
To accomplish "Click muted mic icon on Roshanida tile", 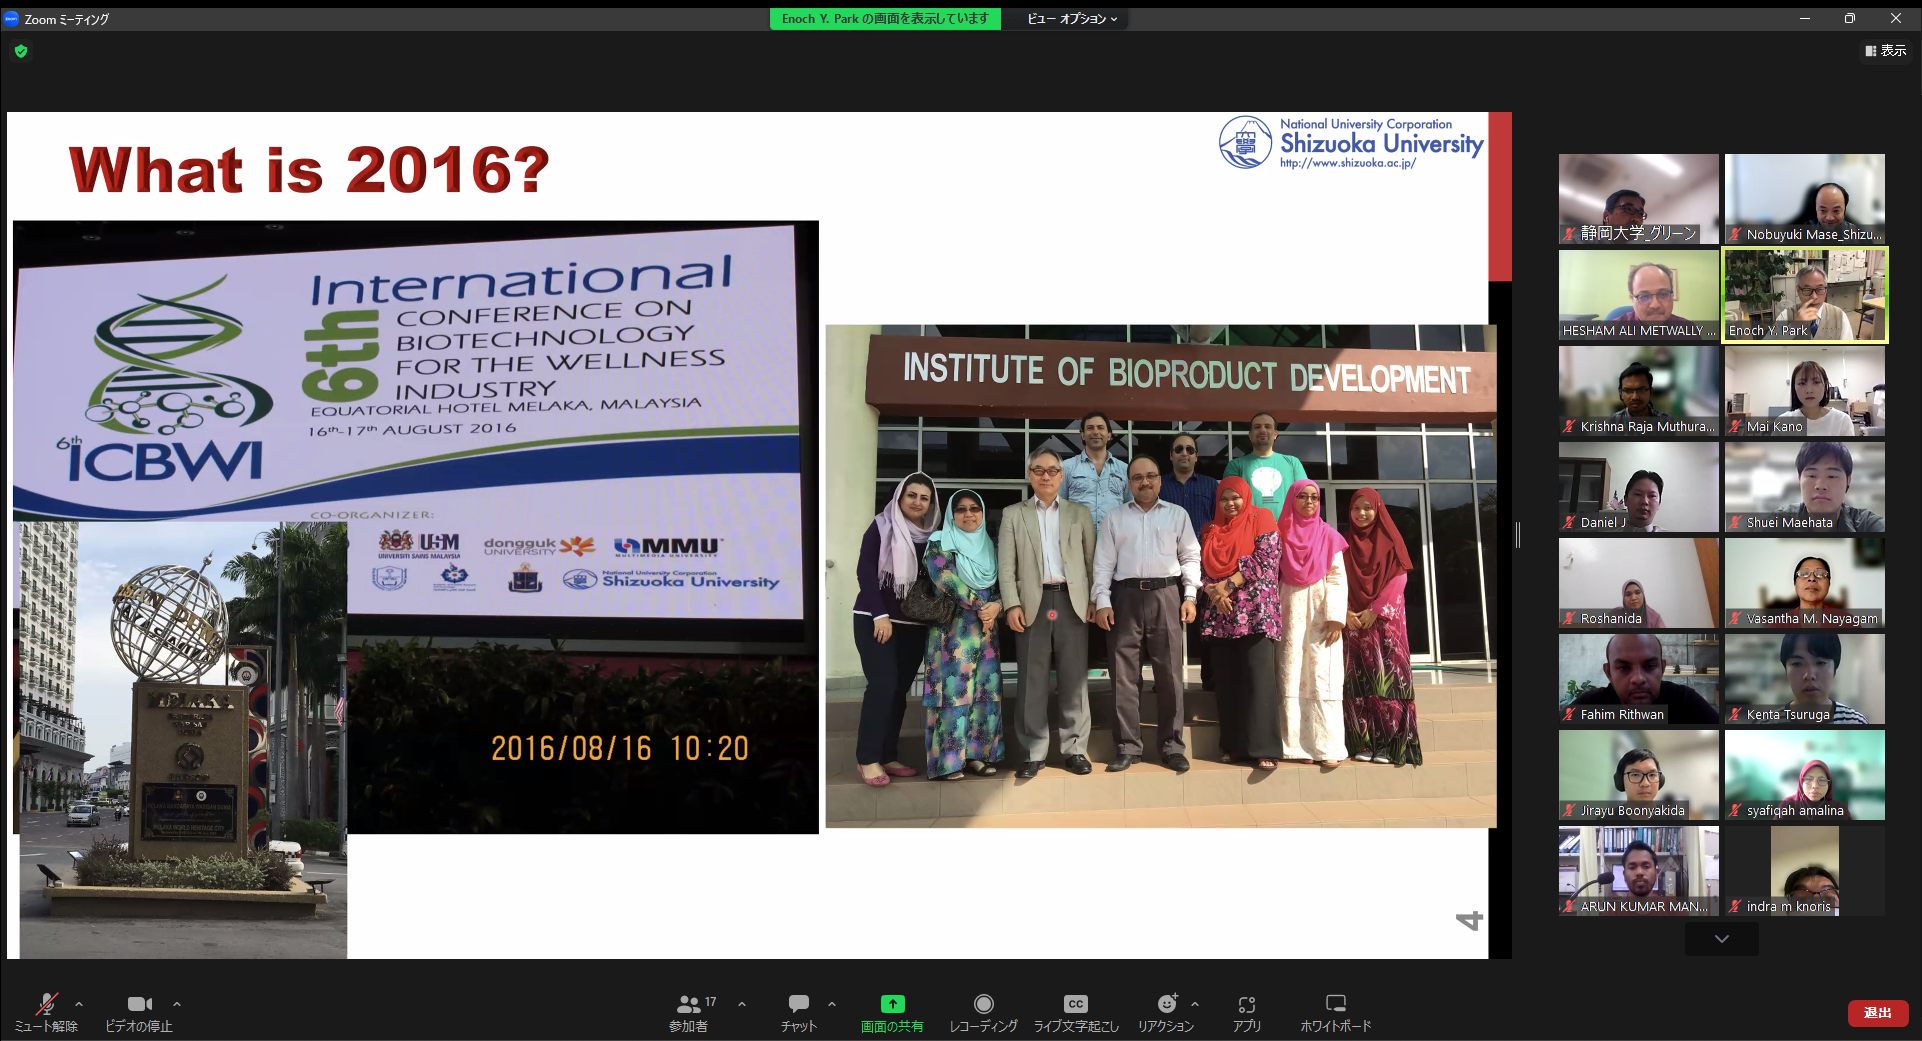I will [1570, 618].
